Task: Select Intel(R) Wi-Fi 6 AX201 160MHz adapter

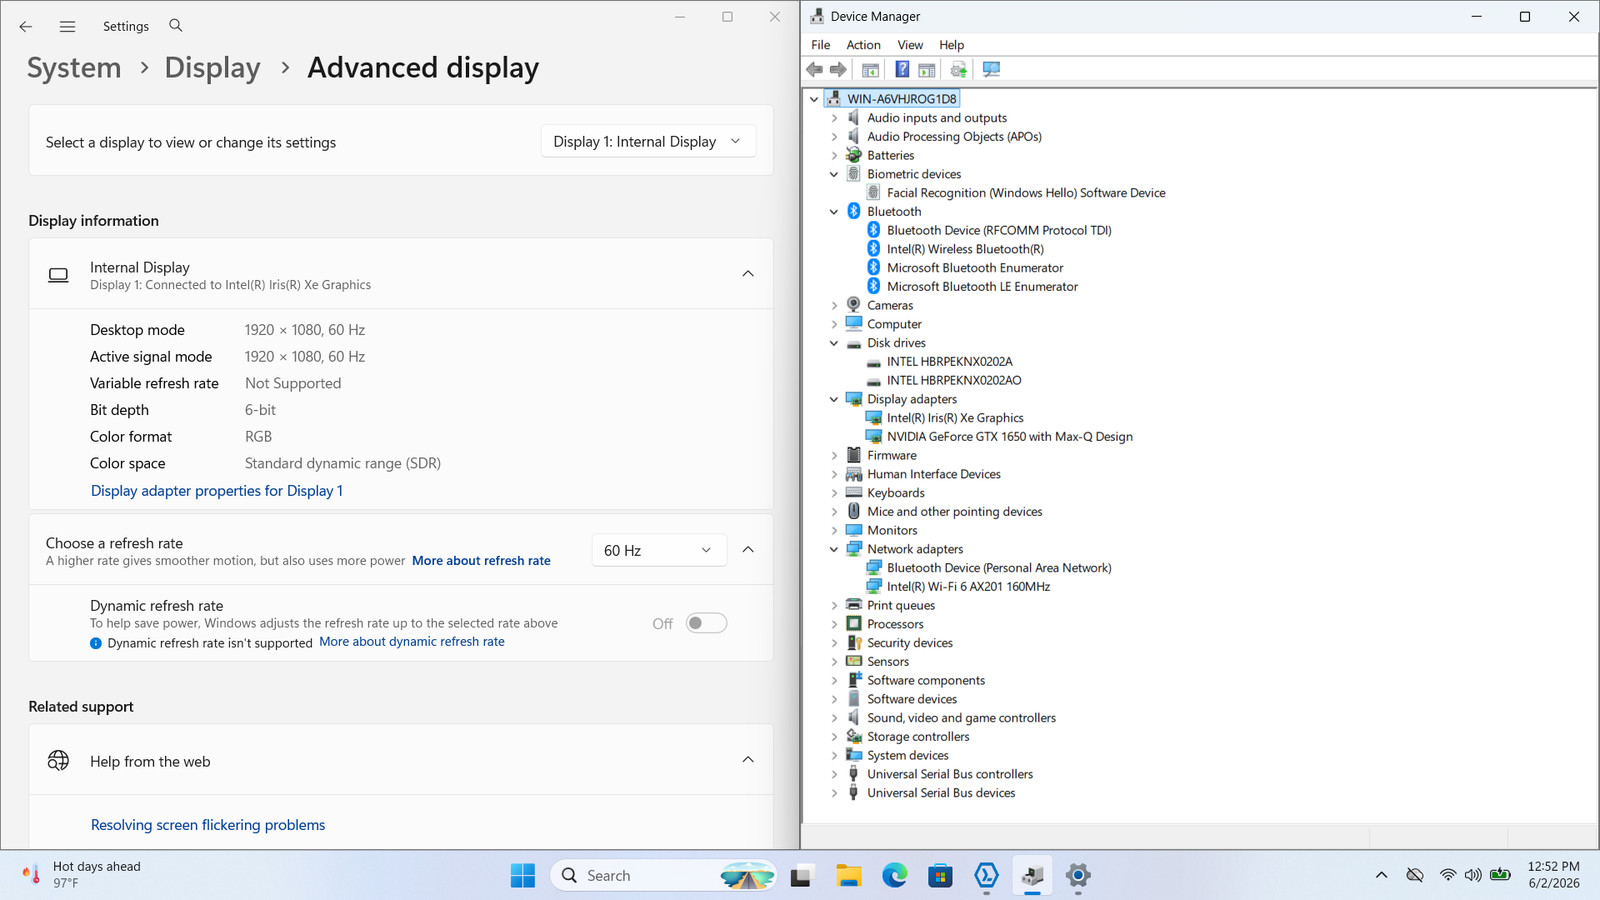Action: click(968, 587)
